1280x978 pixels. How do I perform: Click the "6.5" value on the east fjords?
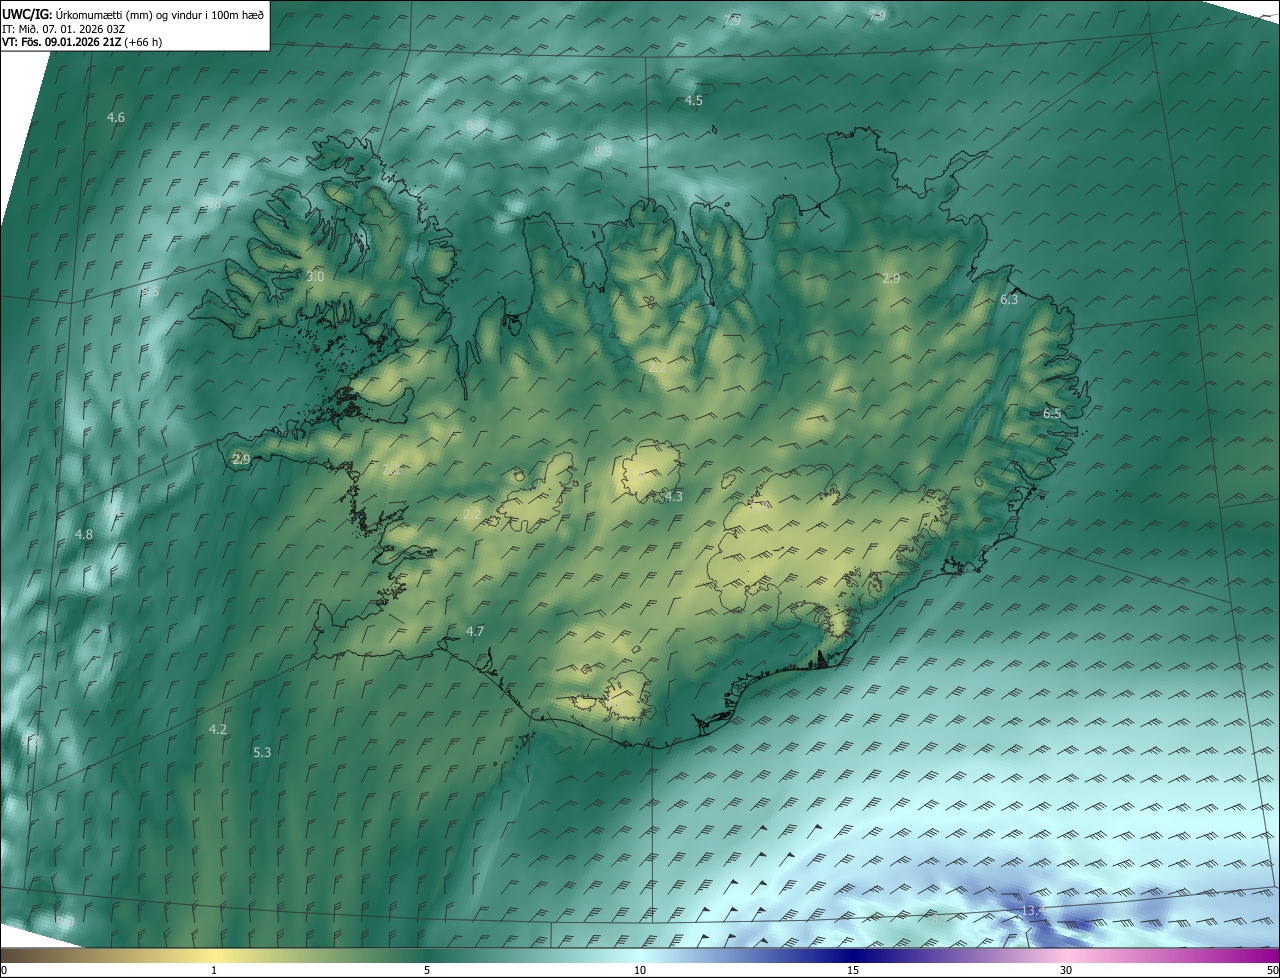[x=1052, y=413]
